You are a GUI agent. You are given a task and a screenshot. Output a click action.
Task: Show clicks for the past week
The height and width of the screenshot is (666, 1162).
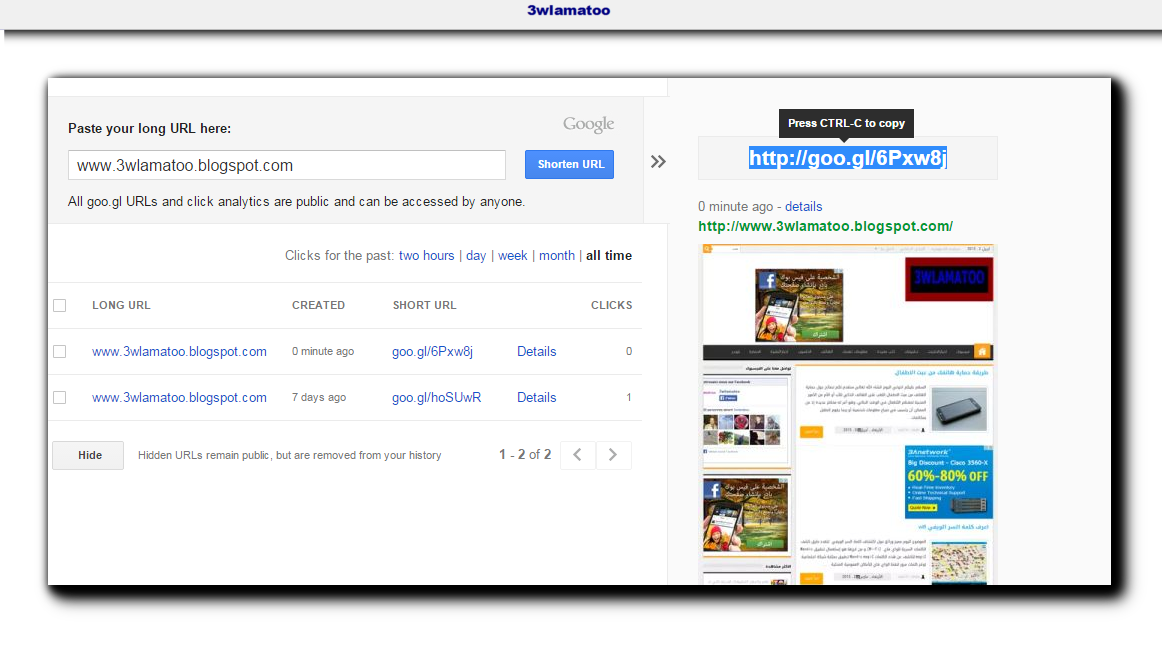pos(513,256)
